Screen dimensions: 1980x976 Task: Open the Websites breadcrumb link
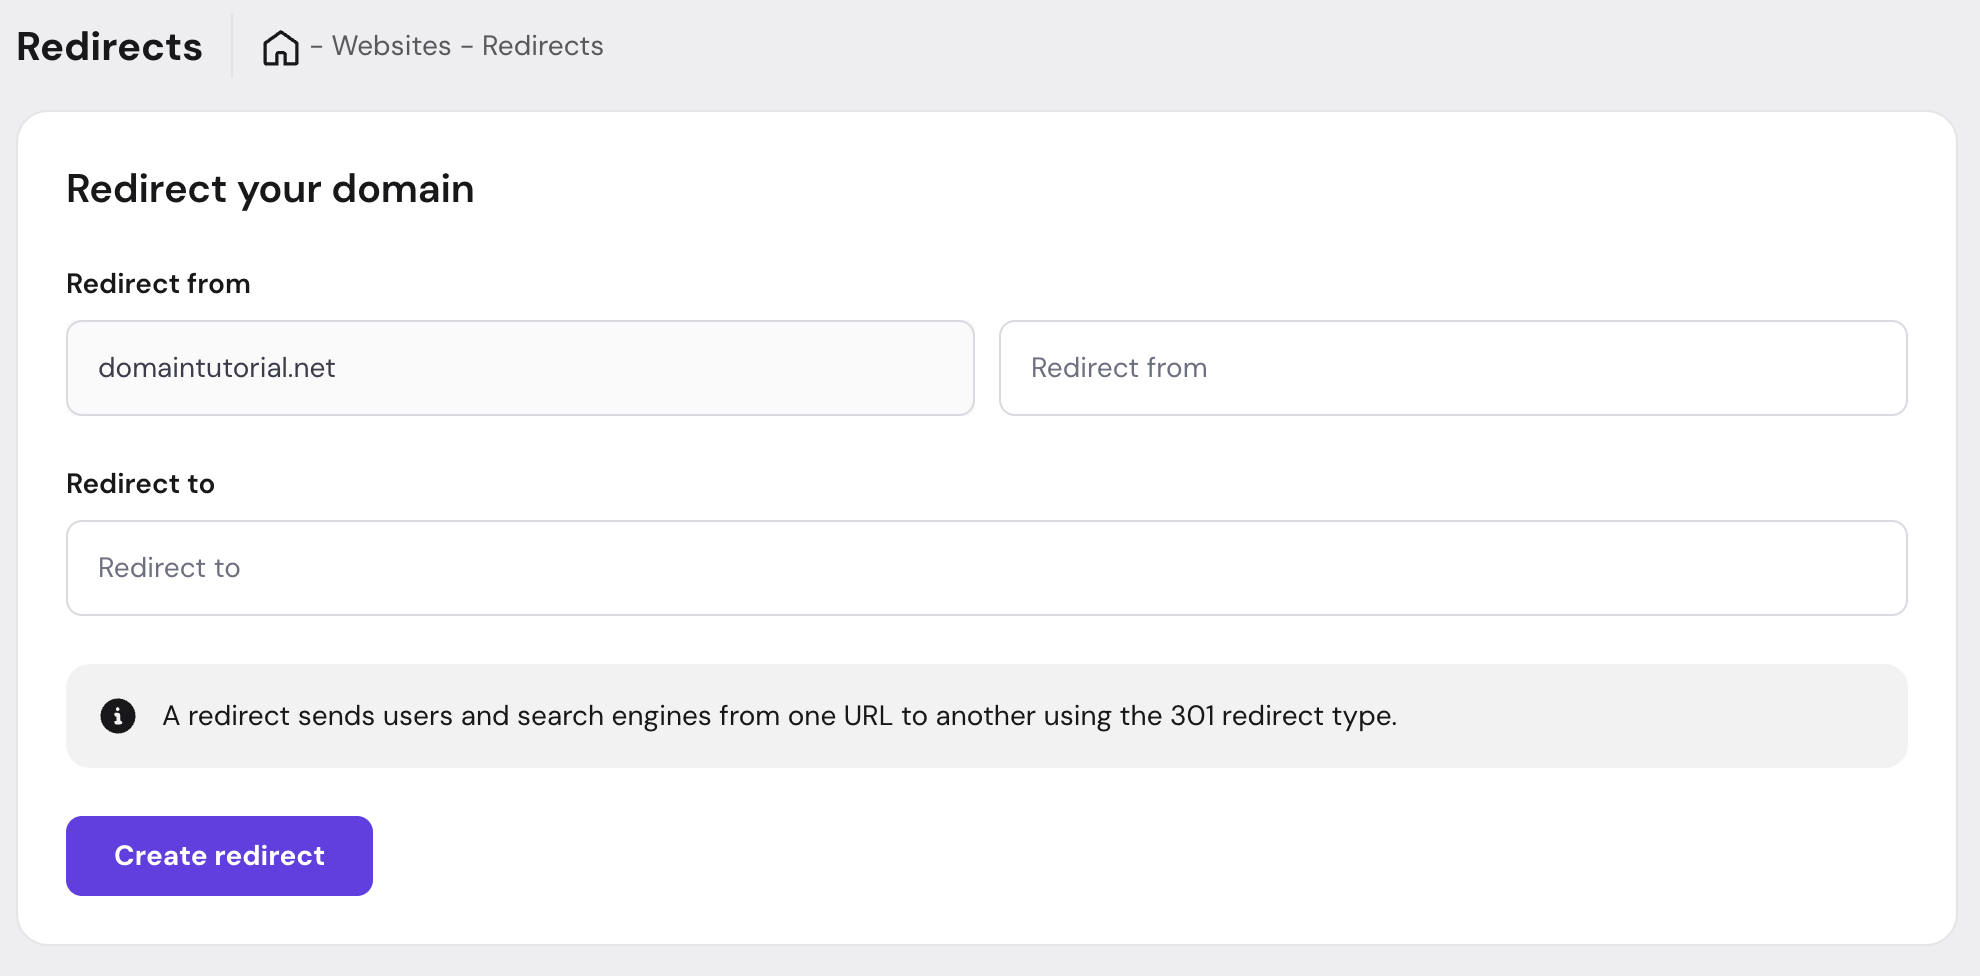pos(391,46)
